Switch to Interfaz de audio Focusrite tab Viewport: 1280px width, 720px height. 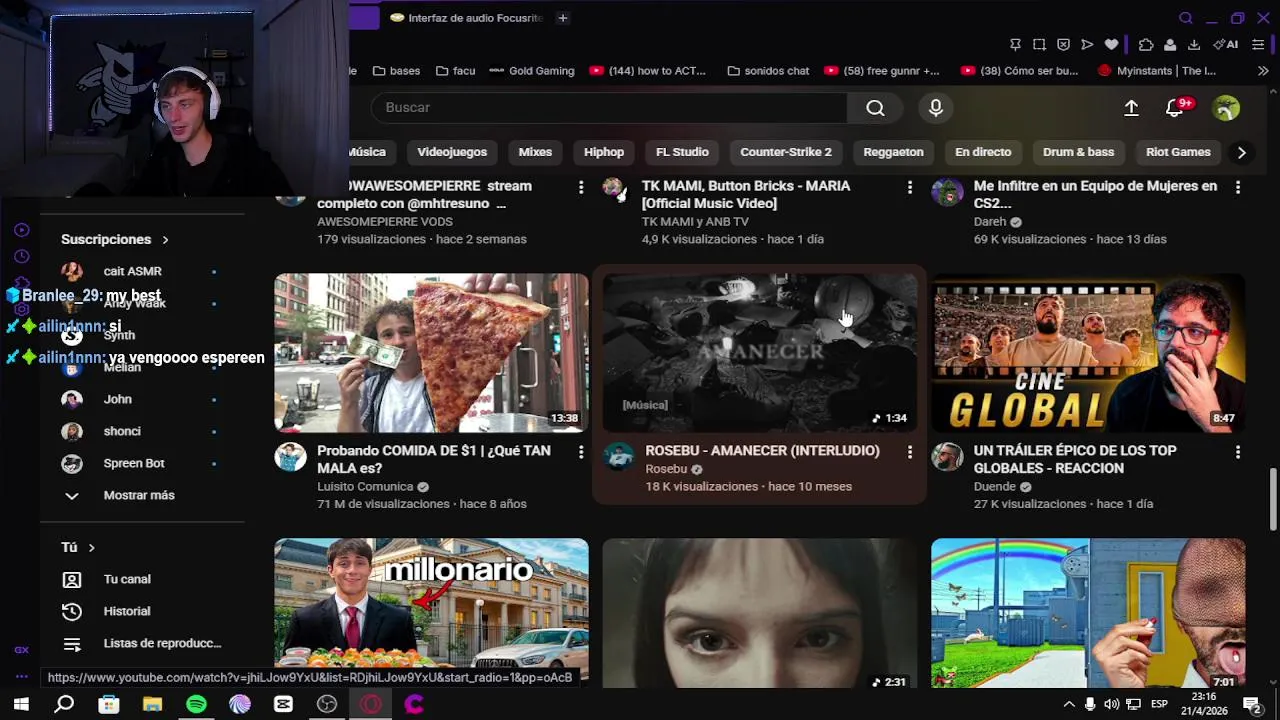pyautogui.click(x=466, y=18)
